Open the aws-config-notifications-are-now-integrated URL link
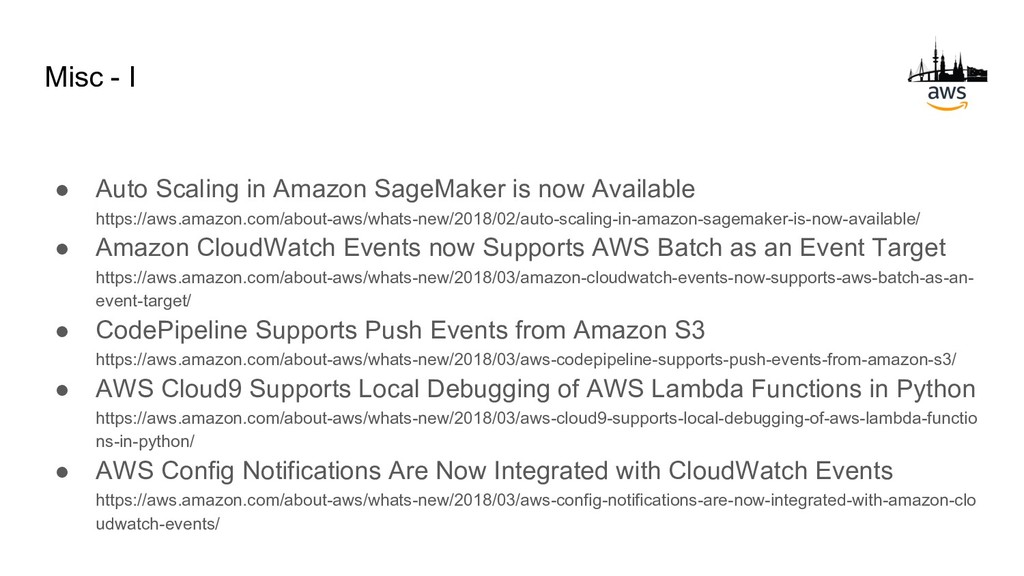The height and width of the screenshot is (576, 1024). click(536, 512)
